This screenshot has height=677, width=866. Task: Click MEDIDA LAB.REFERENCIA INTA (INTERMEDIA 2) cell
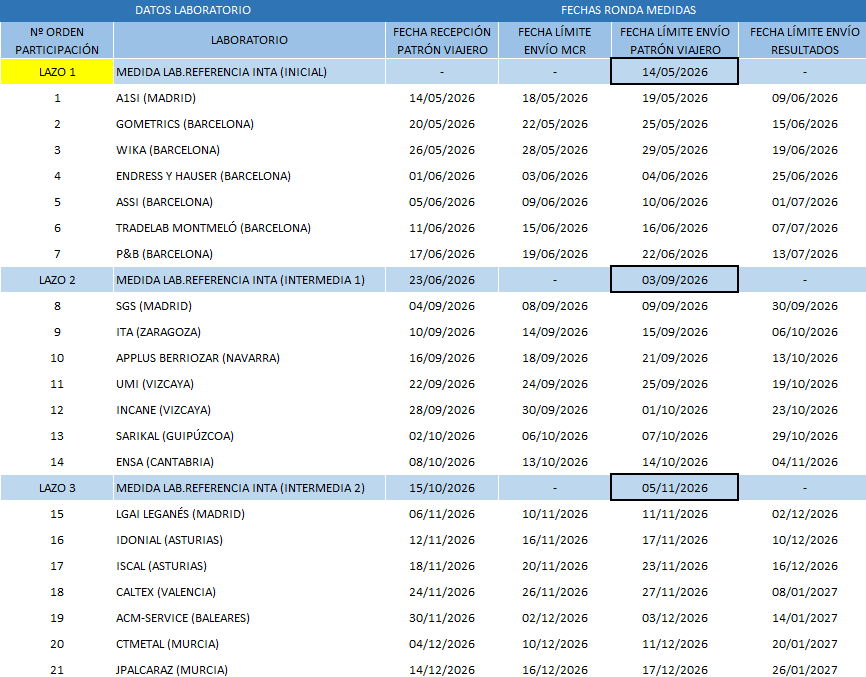tap(249, 488)
